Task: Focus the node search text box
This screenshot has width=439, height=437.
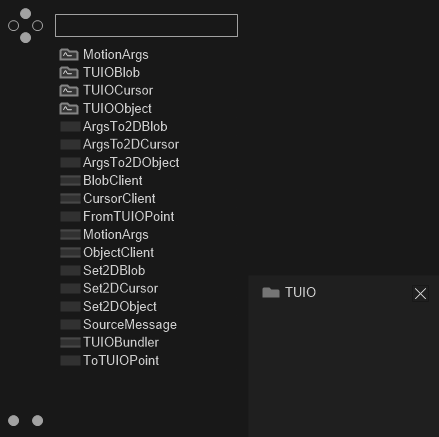Action: [x=146, y=25]
